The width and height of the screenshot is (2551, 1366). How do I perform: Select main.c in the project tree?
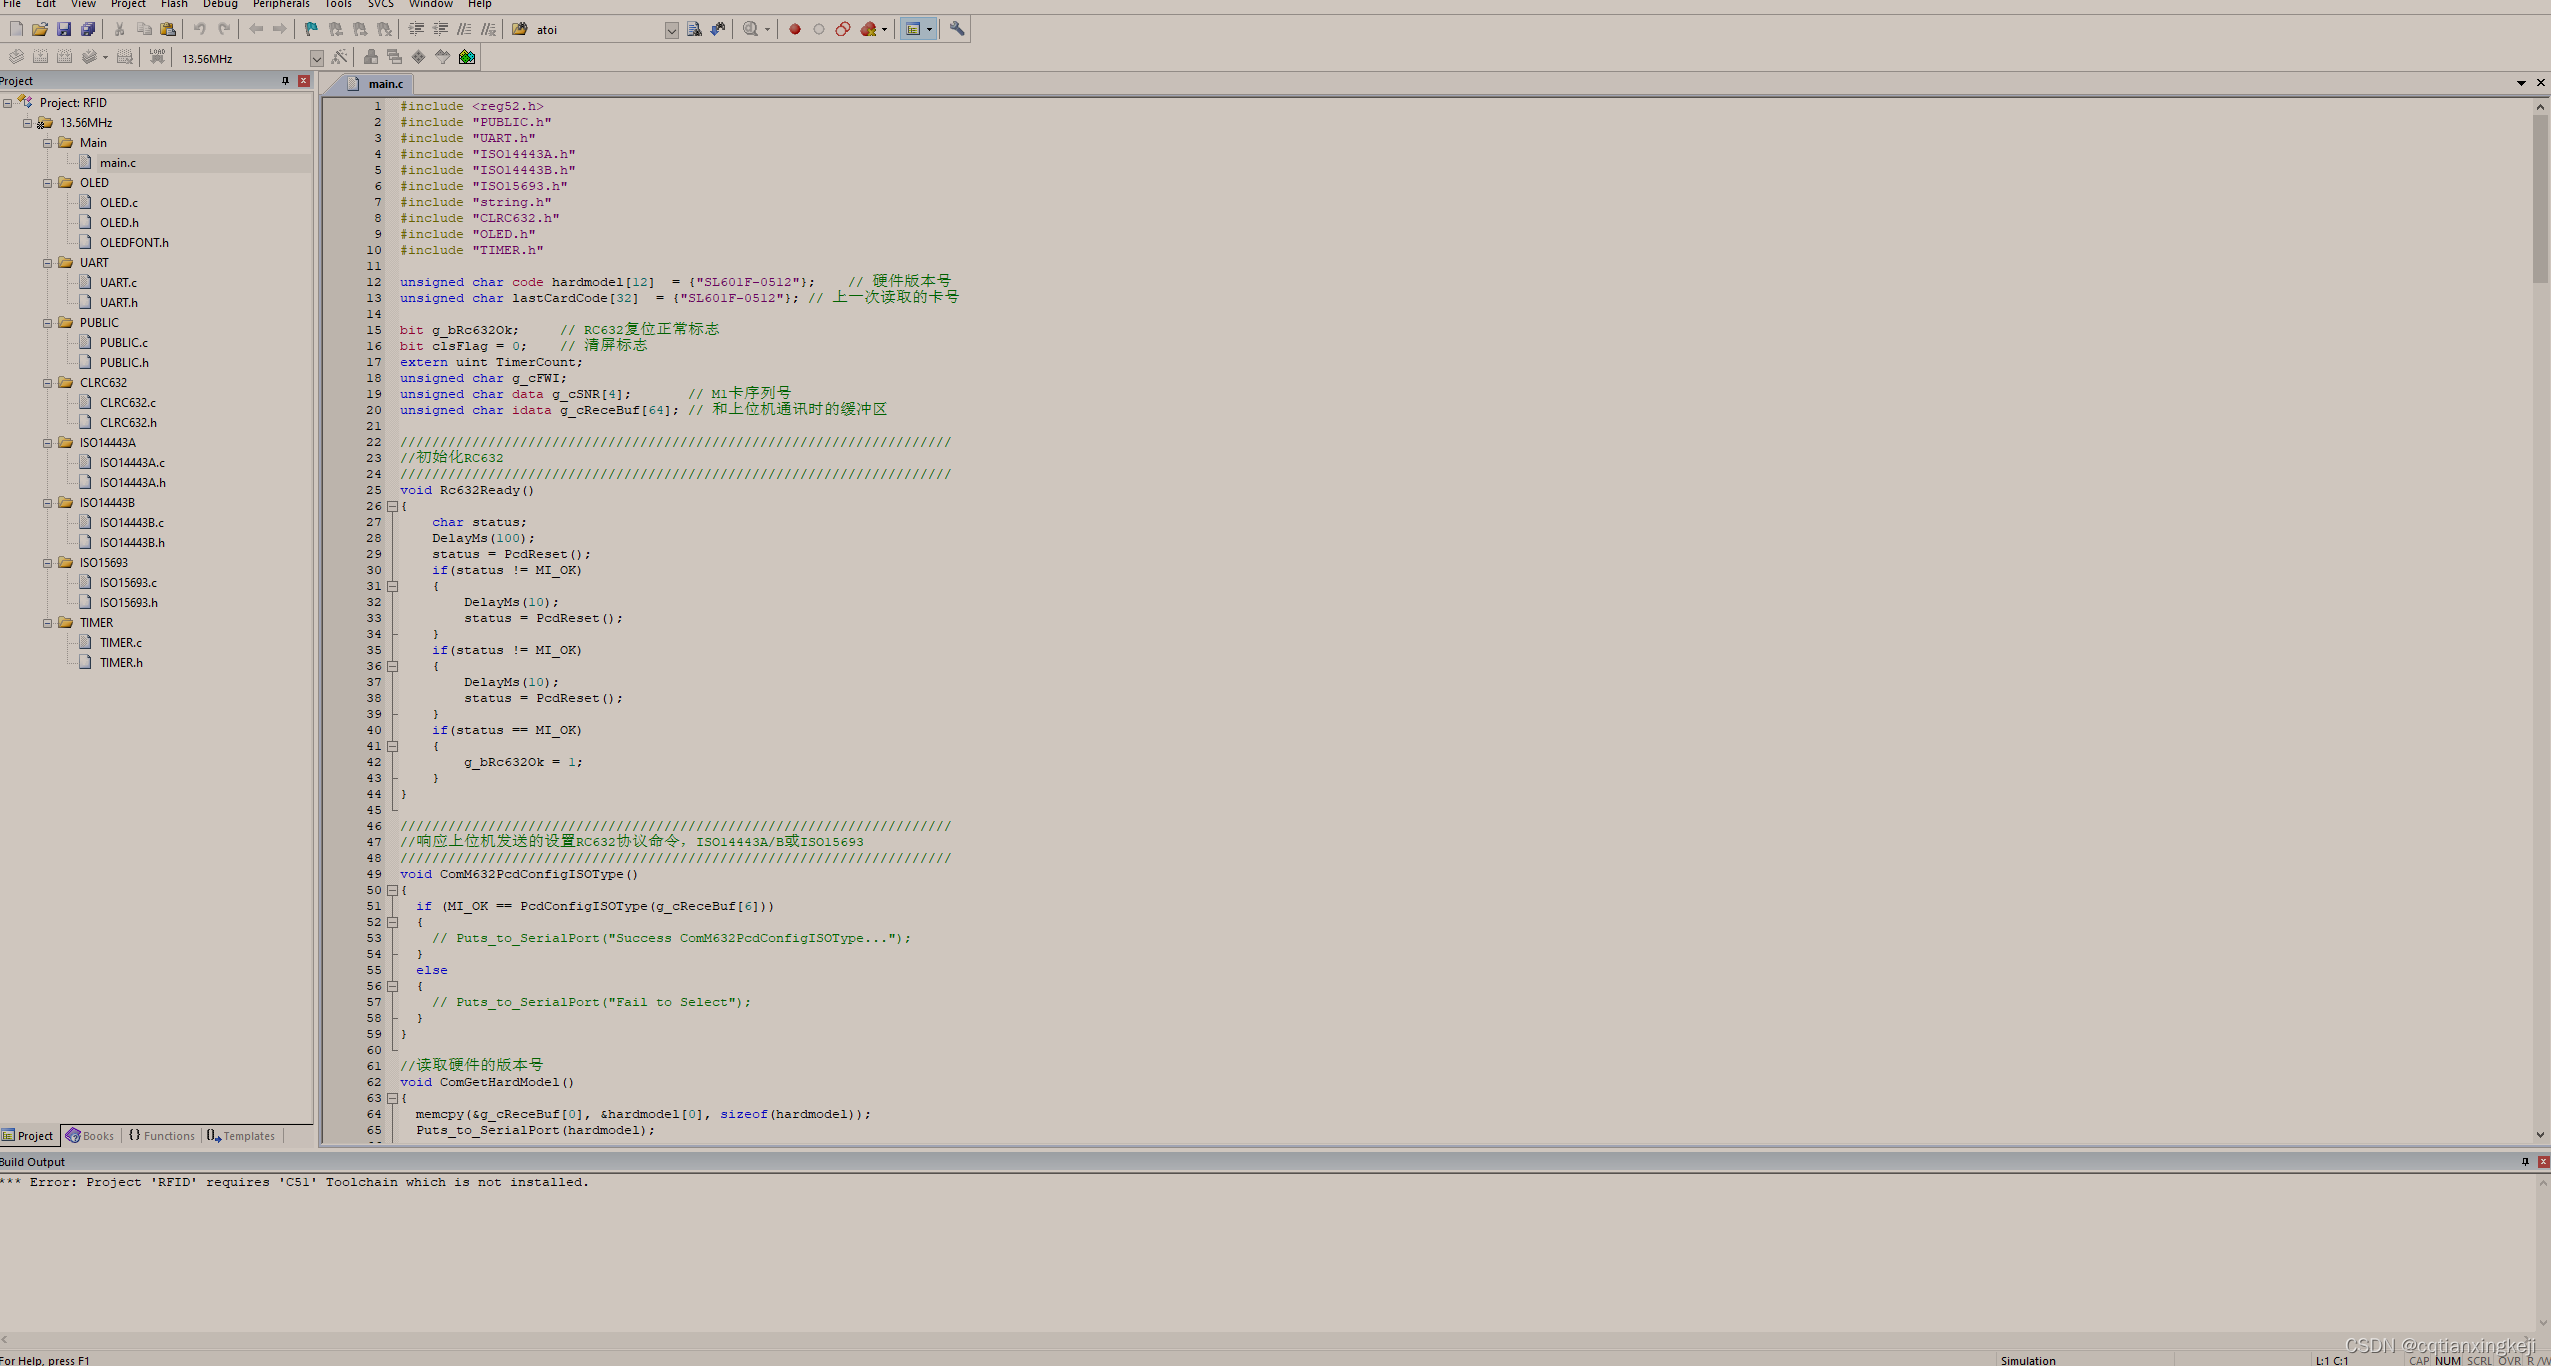(x=118, y=163)
